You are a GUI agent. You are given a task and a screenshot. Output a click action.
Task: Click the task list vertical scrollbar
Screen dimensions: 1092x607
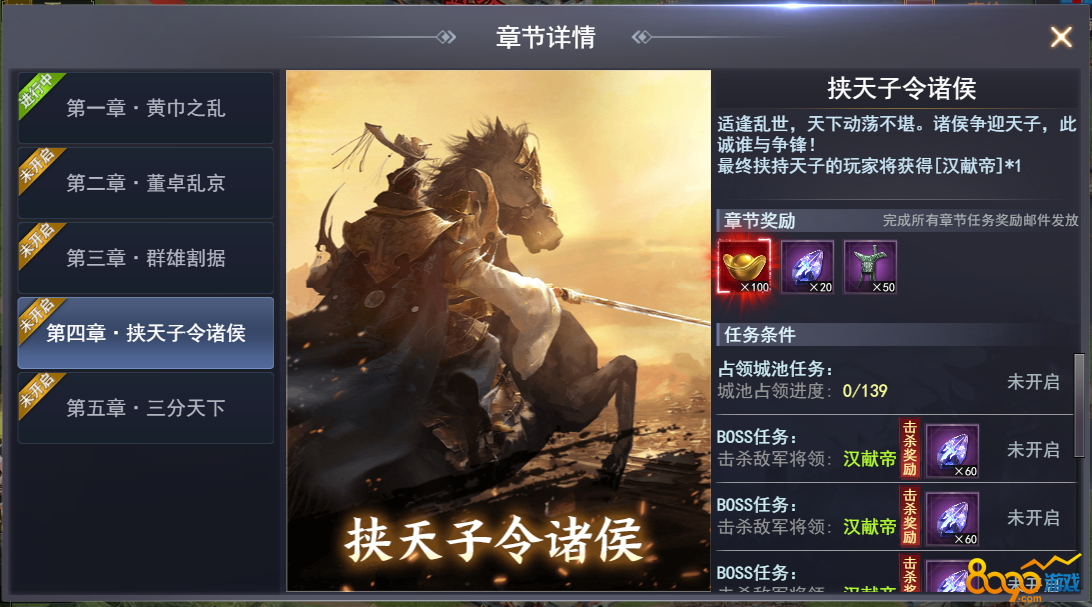[x=1079, y=405]
